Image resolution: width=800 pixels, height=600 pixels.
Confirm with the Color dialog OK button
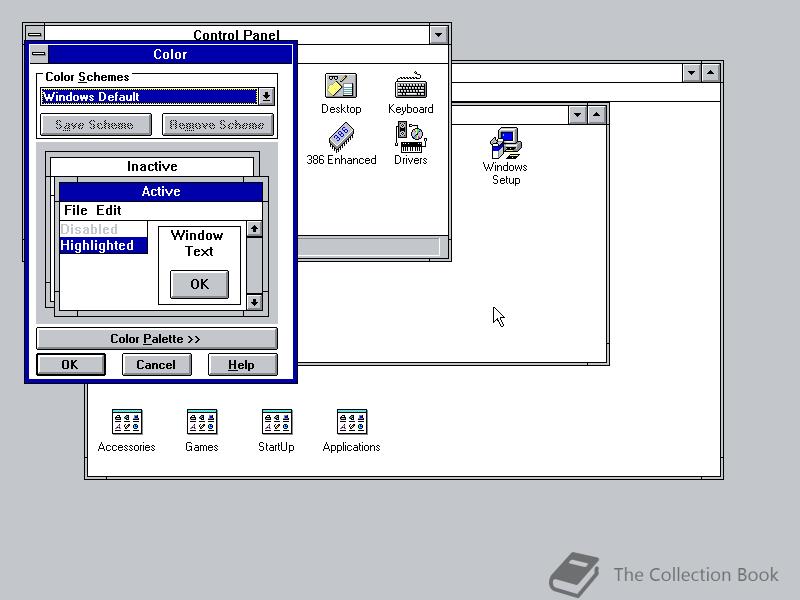point(71,365)
